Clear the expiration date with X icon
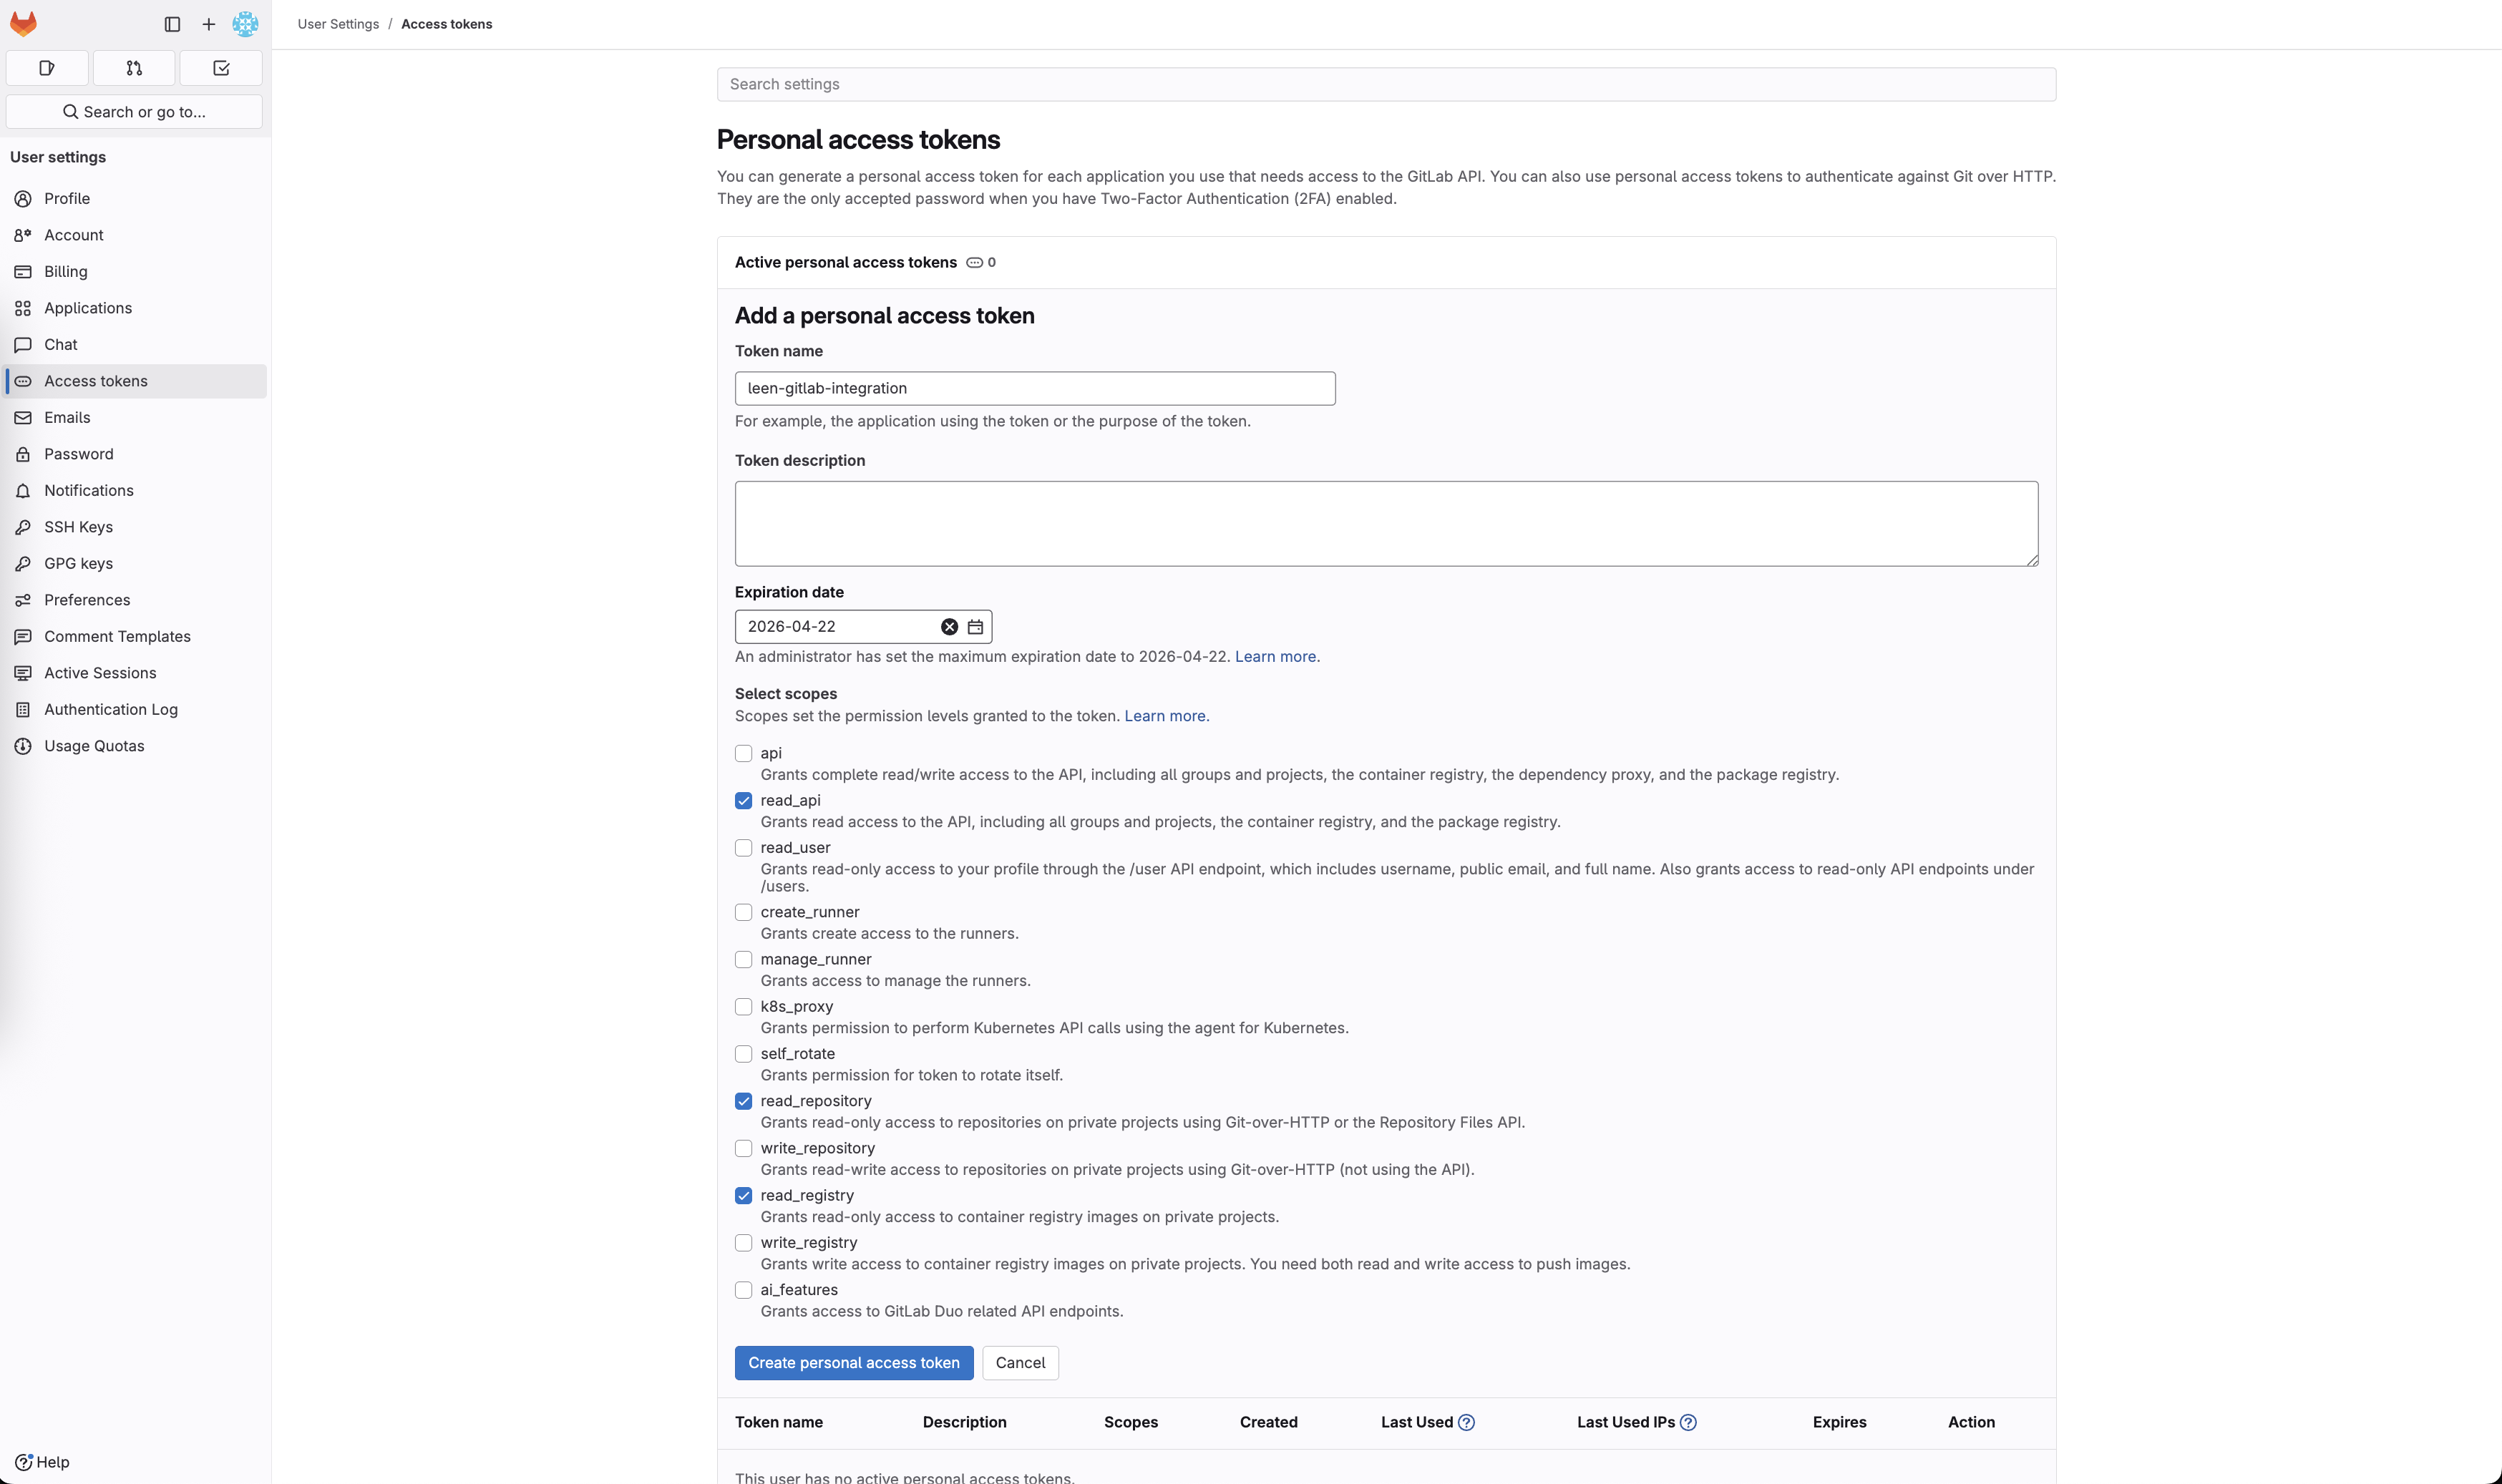The height and width of the screenshot is (1484, 2502). pos(949,627)
